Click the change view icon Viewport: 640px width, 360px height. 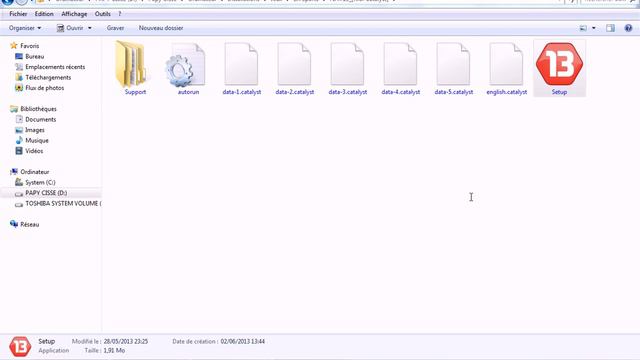coord(583,28)
